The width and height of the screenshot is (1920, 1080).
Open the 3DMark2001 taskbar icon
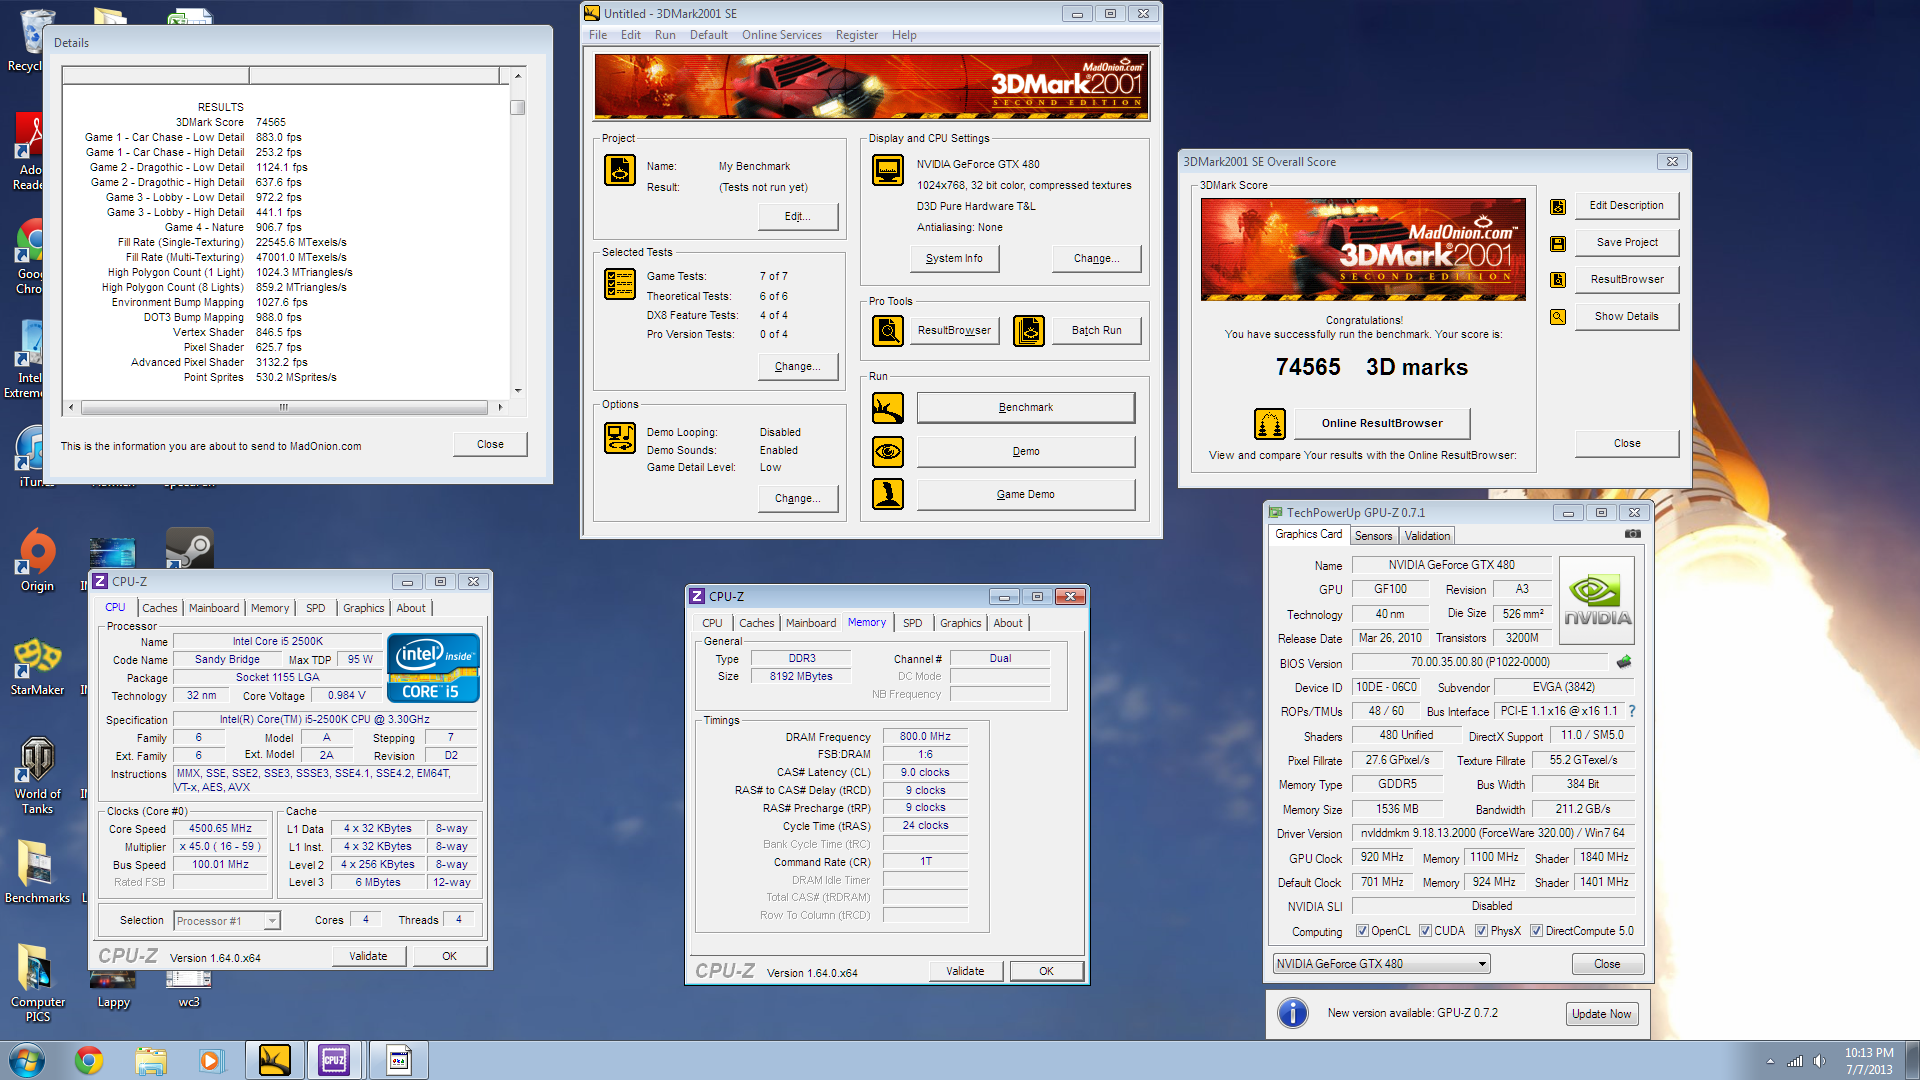(x=274, y=1060)
